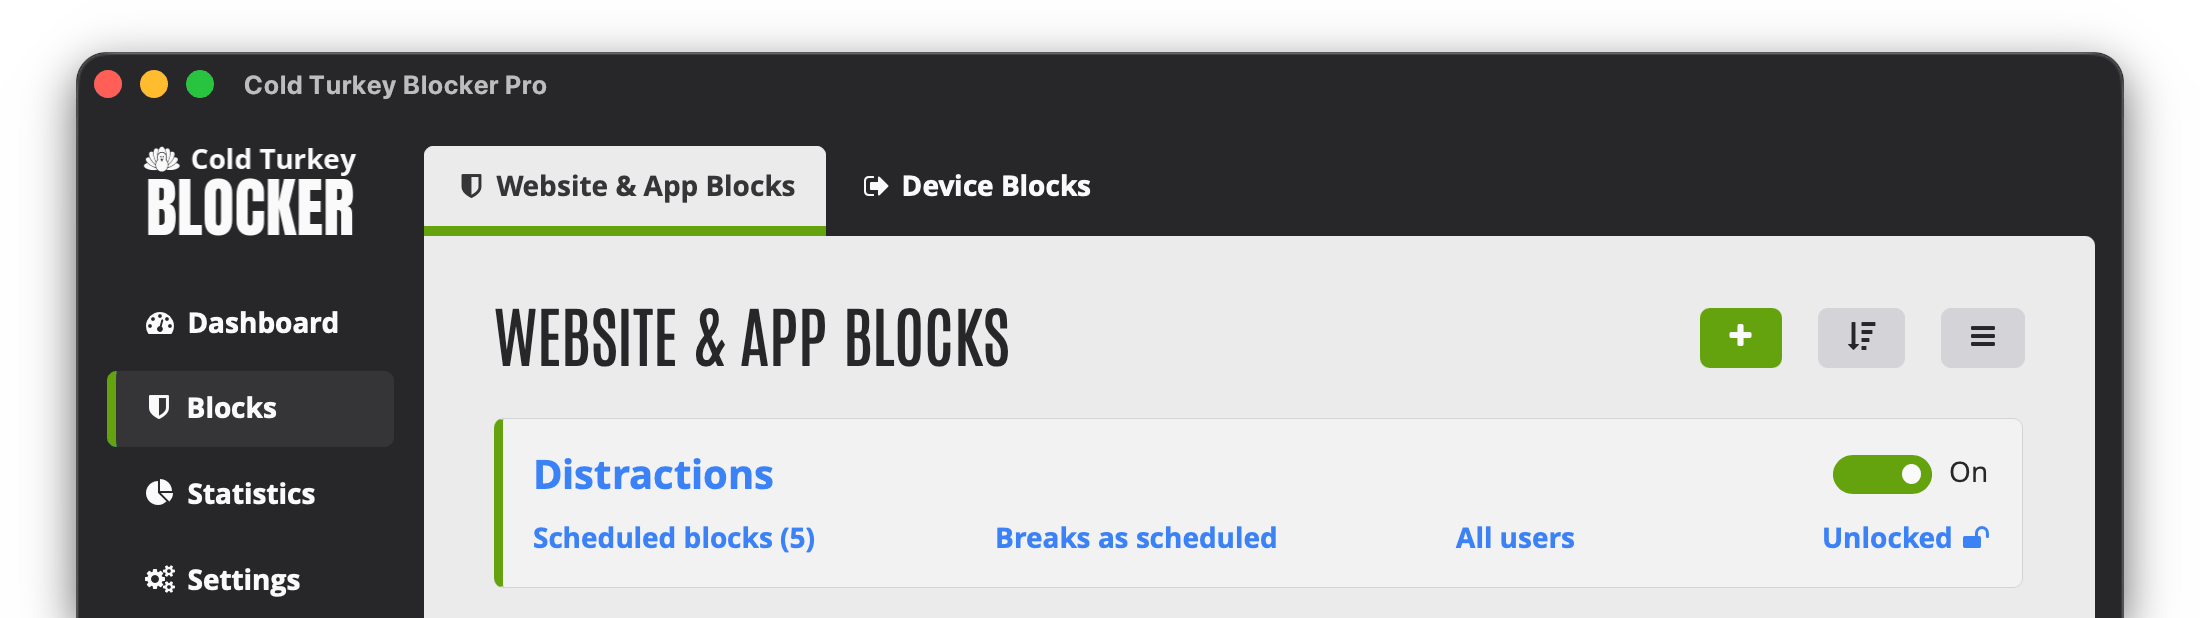Click the list view icon next to sort
This screenshot has width=2200, height=618.
[1982, 338]
